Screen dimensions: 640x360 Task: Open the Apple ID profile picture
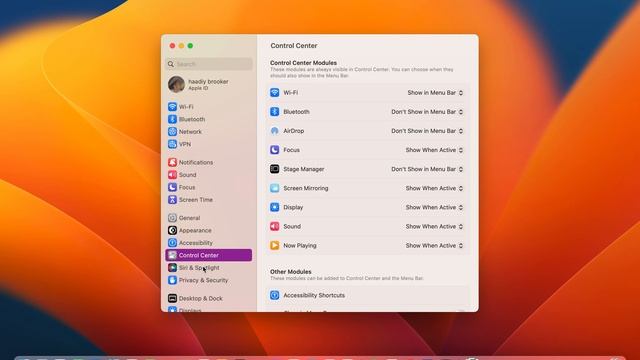click(176, 84)
